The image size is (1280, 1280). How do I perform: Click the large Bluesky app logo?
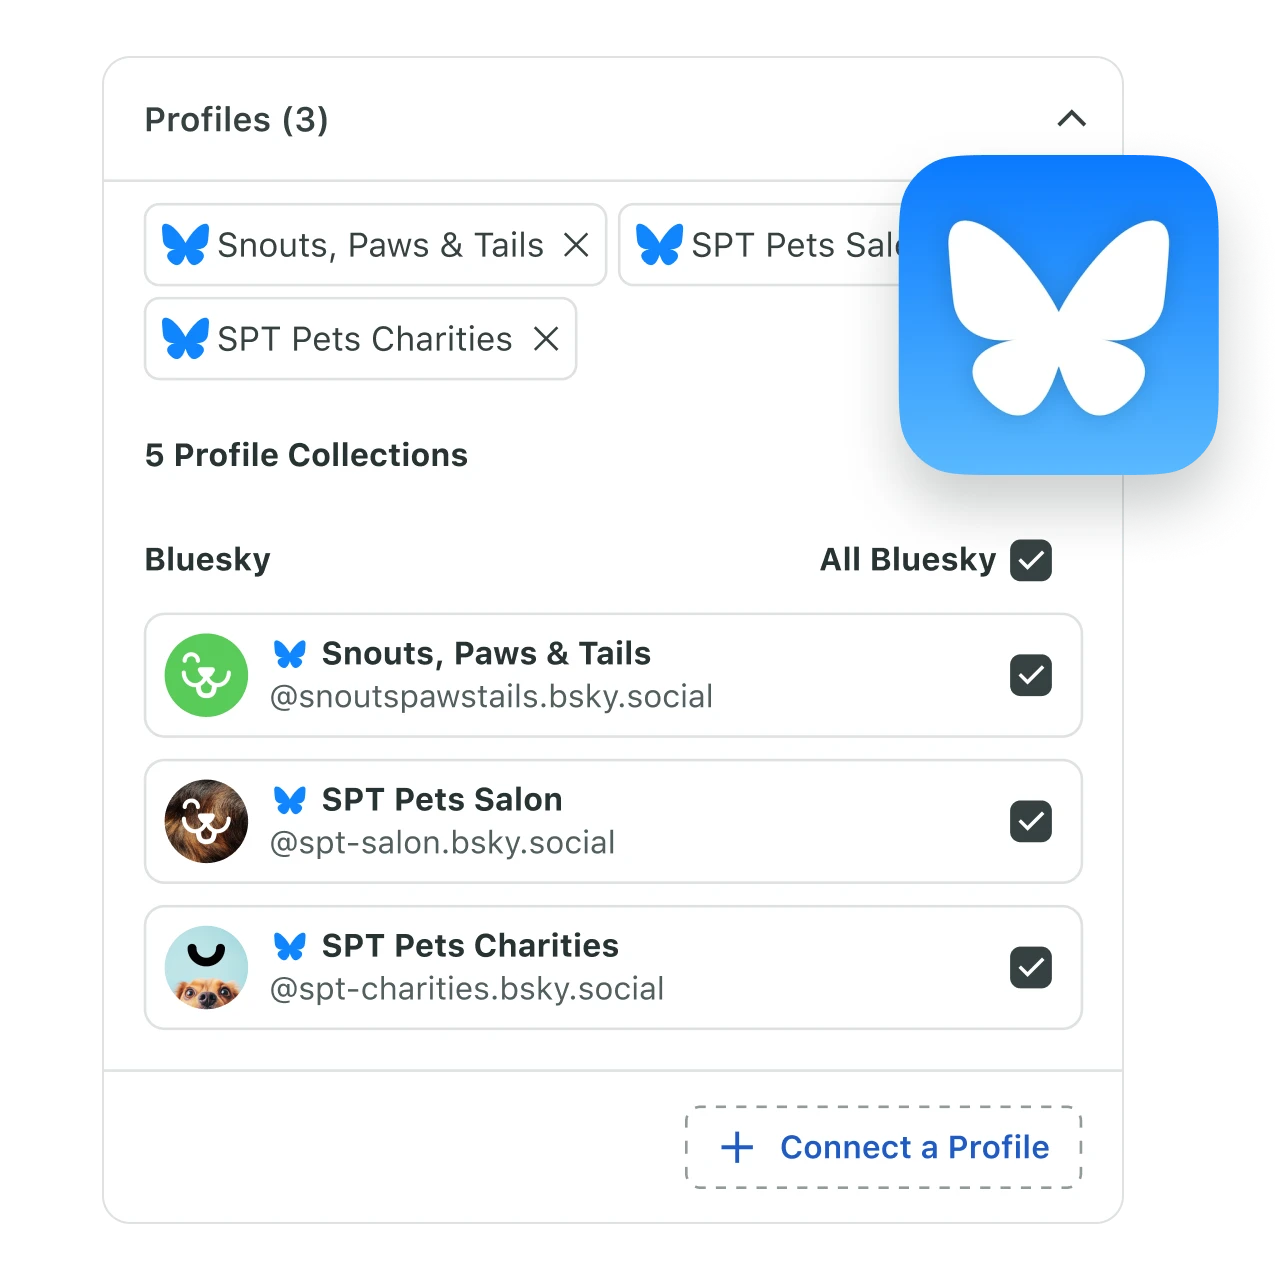tap(1059, 315)
